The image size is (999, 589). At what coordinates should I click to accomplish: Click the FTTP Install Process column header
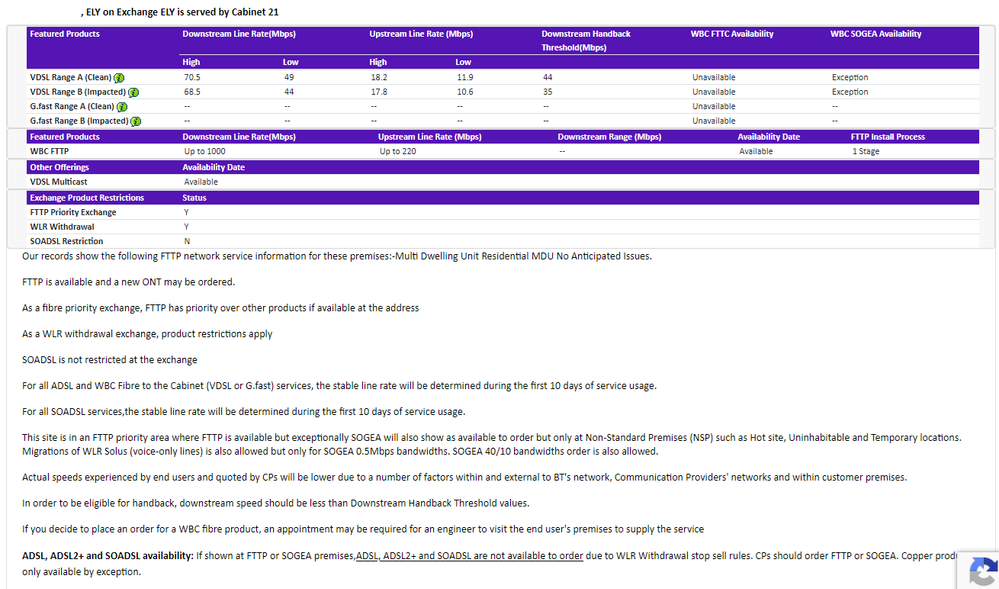click(887, 137)
